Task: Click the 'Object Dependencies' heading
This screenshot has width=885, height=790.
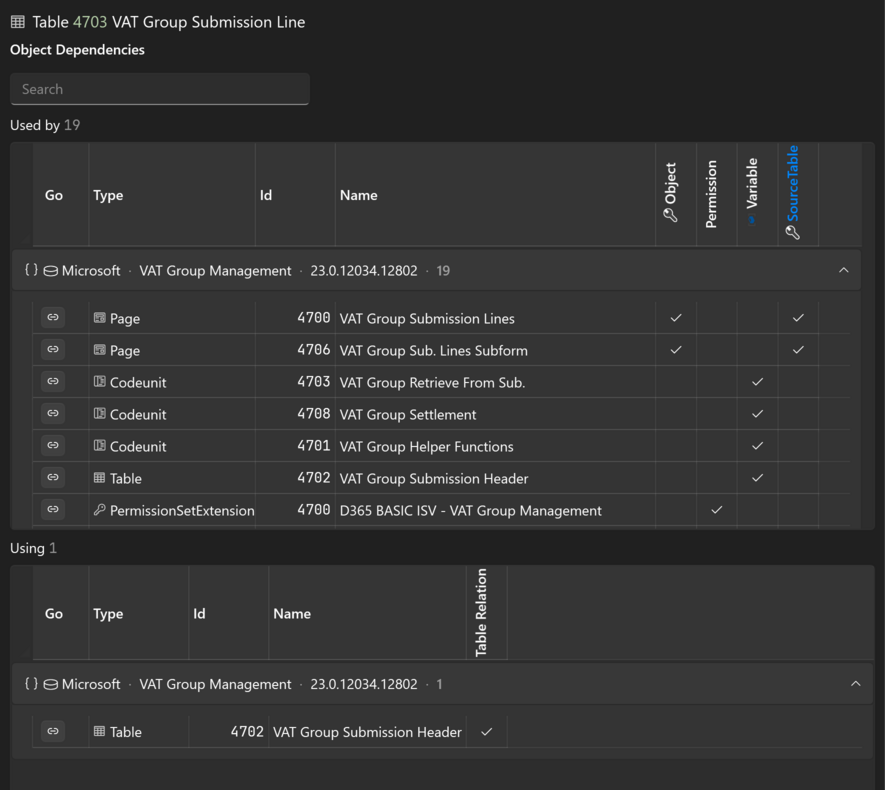Action: [77, 50]
